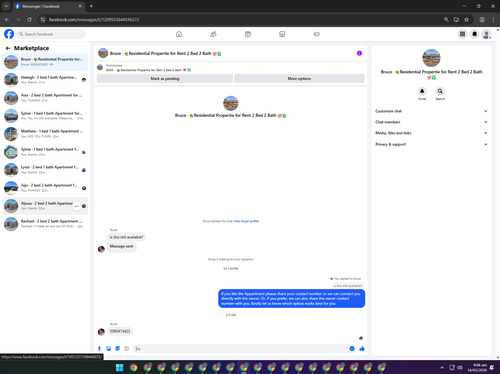Click the listing thumbnail at chat center
This screenshot has height=374, width=500.
pos(231,103)
